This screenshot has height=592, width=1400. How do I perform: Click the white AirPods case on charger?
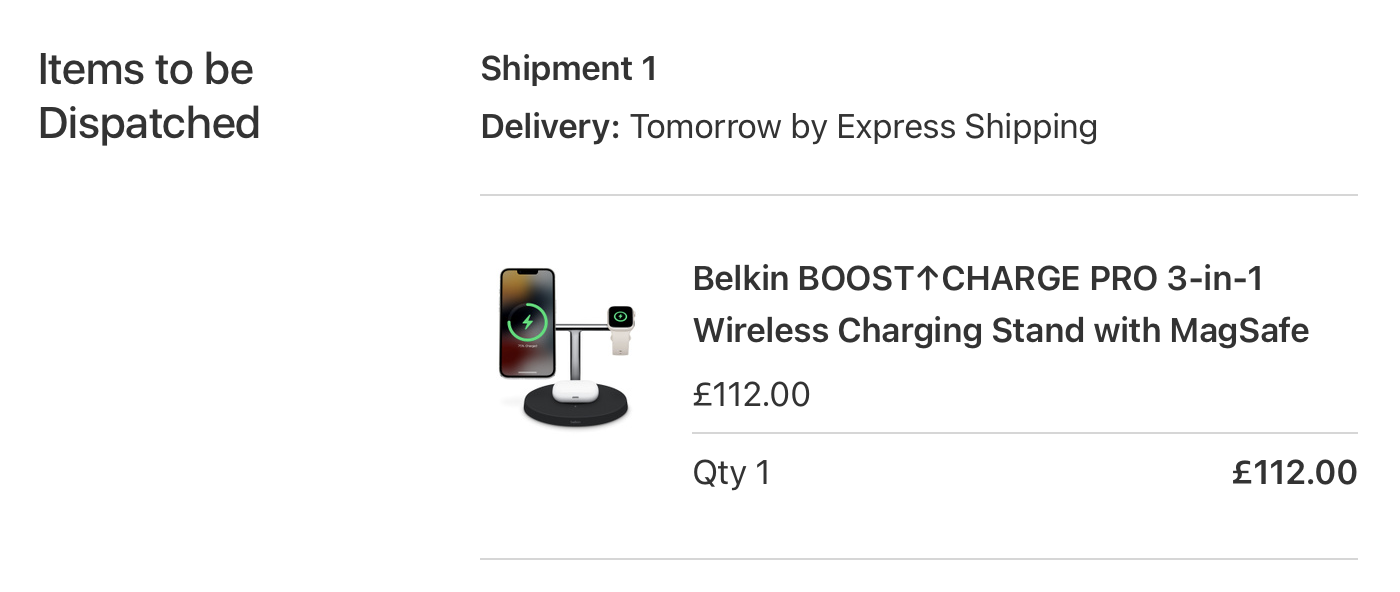(x=574, y=391)
